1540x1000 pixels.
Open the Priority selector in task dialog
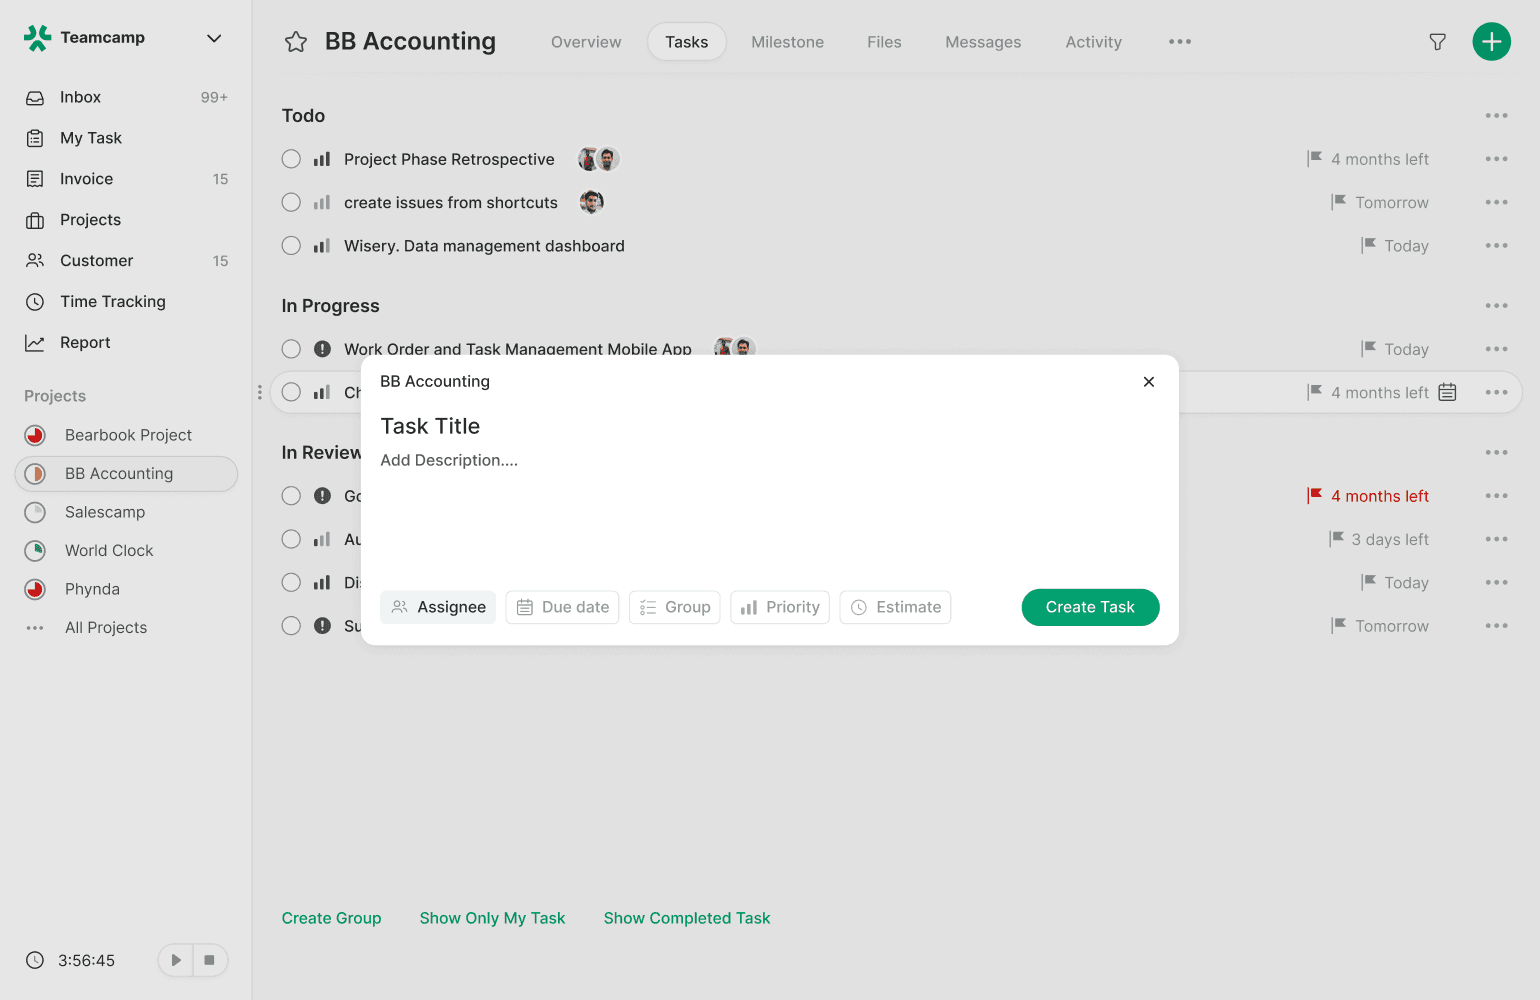click(x=780, y=607)
